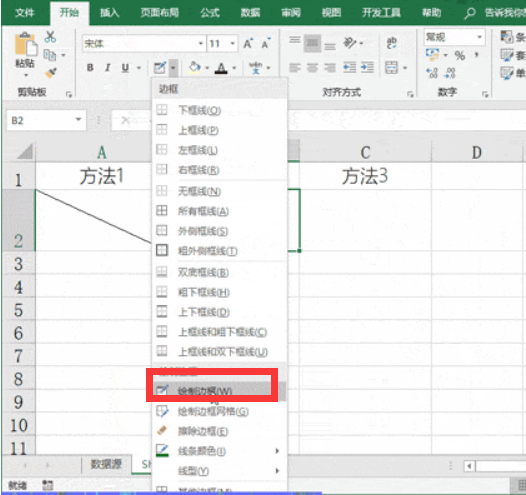The height and width of the screenshot is (495, 526).
Task: Click the phonetic guide (wén) icon
Action: click(256, 68)
